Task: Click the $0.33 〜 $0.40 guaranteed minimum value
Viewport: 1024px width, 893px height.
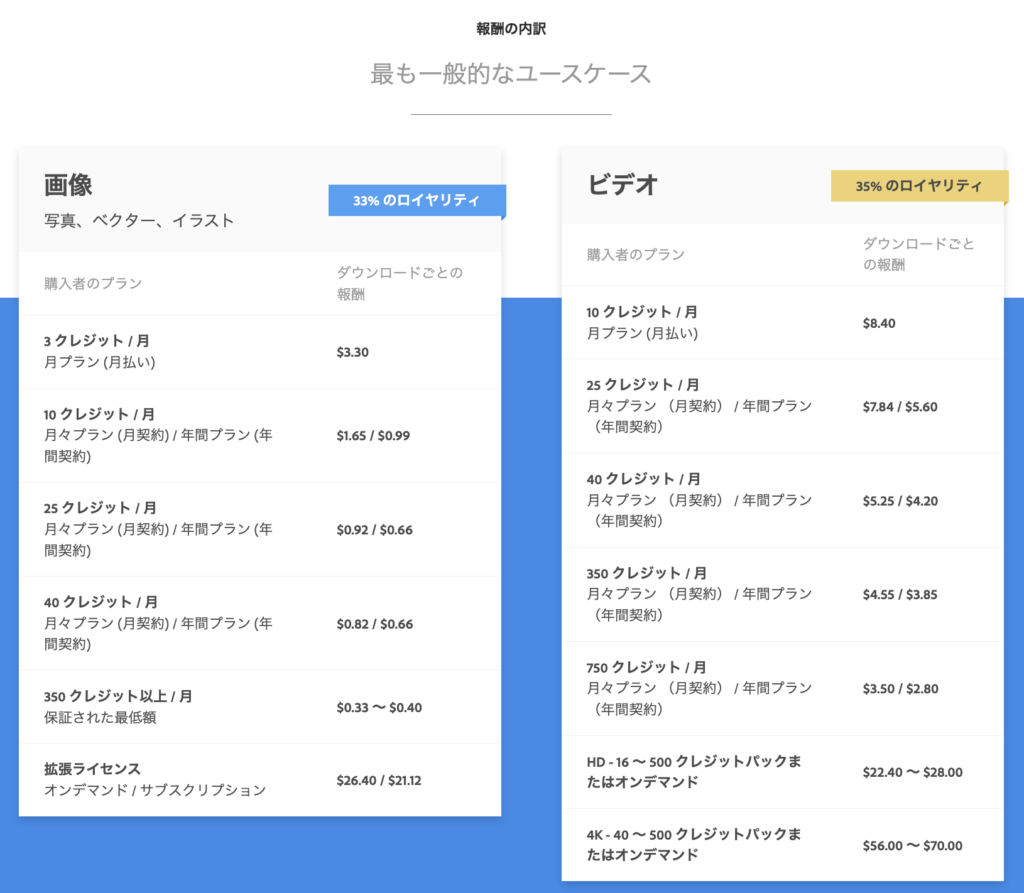Action: [x=379, y=707]
